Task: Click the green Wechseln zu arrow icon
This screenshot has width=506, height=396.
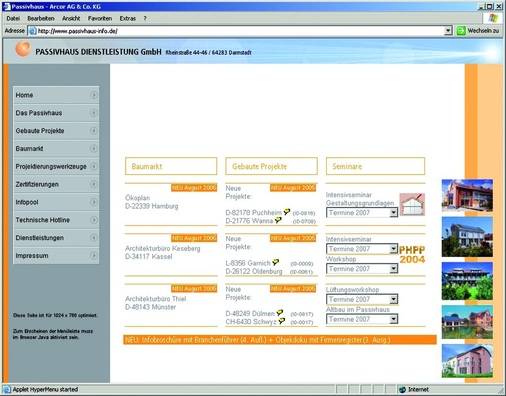Action: 461,31
